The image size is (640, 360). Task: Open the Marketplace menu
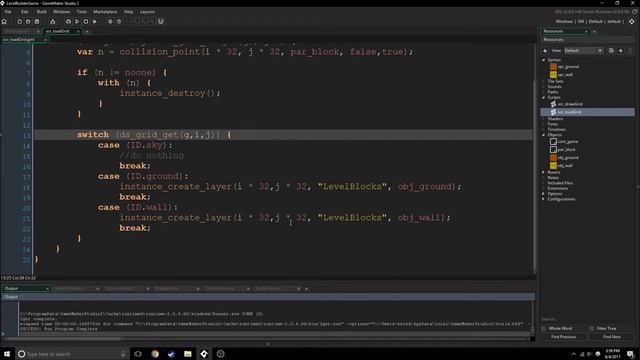[x=105, y=12]
